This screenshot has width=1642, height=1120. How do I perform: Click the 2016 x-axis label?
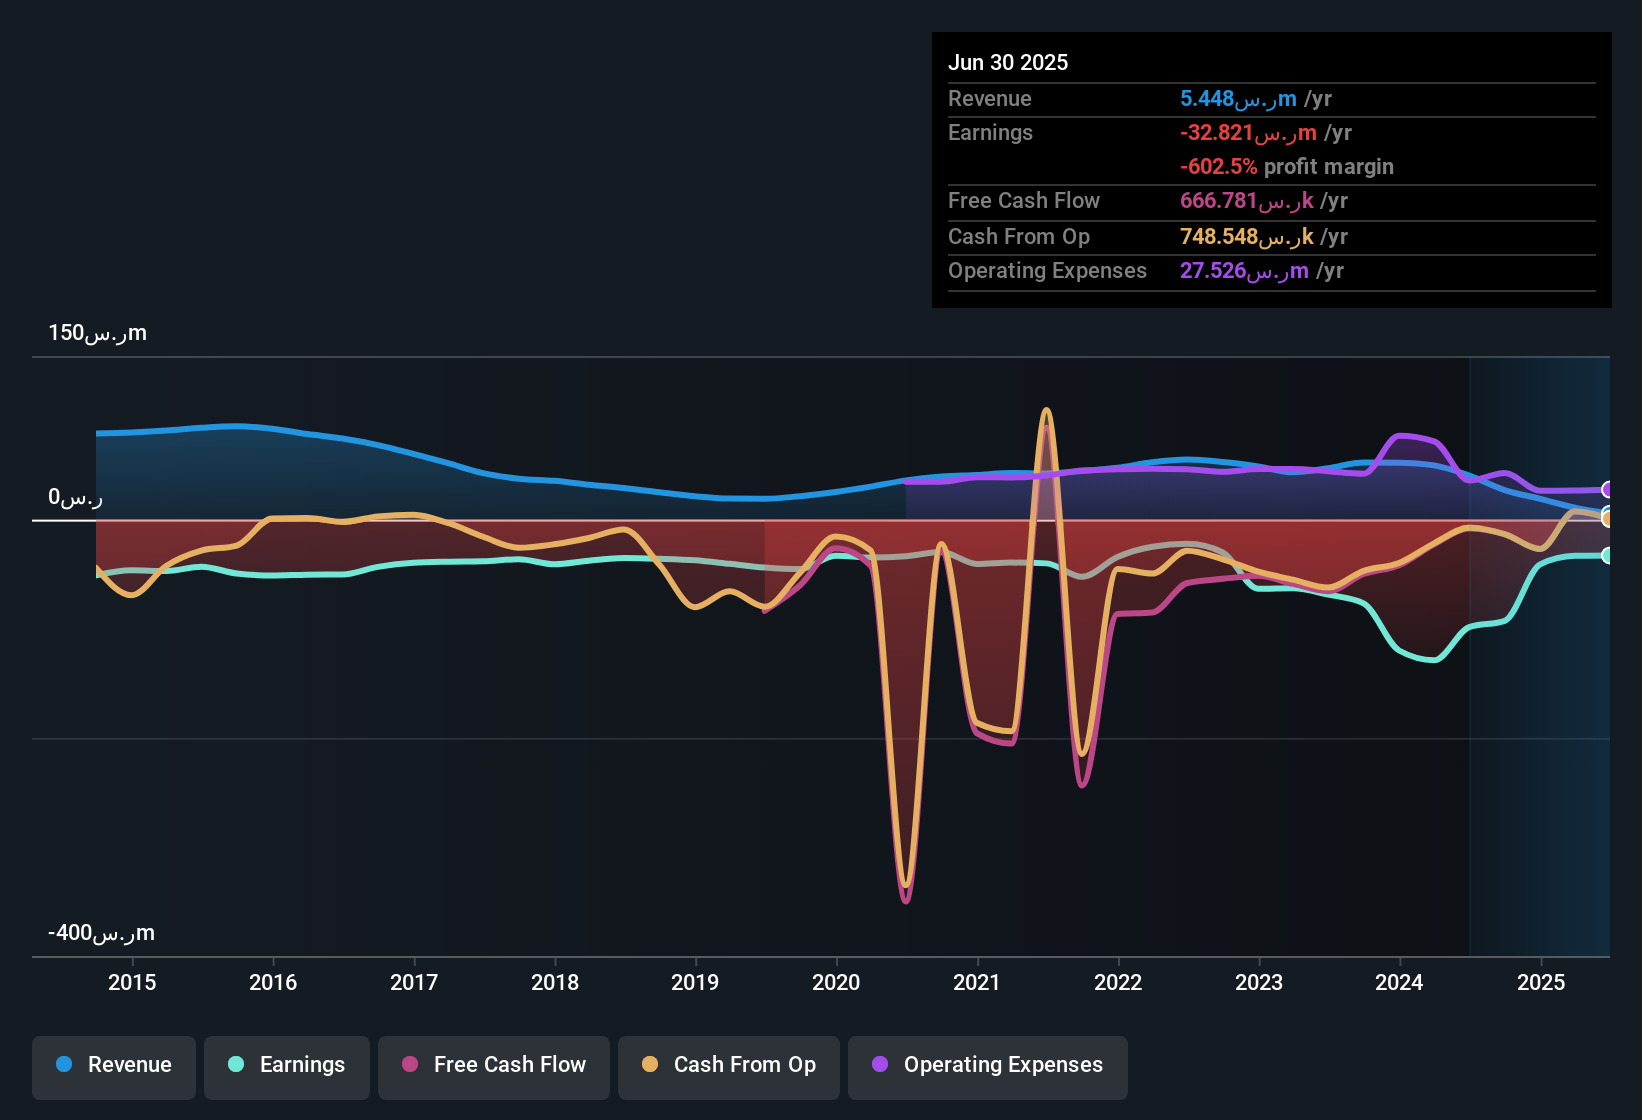click(x=273, y=982)
